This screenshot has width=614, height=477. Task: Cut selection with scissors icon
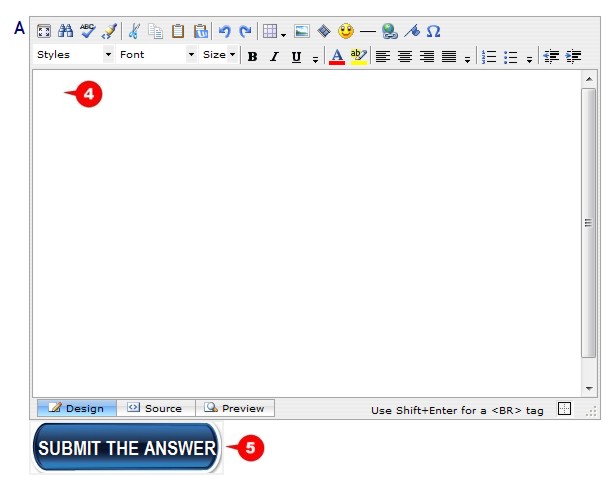coord(134,31)
